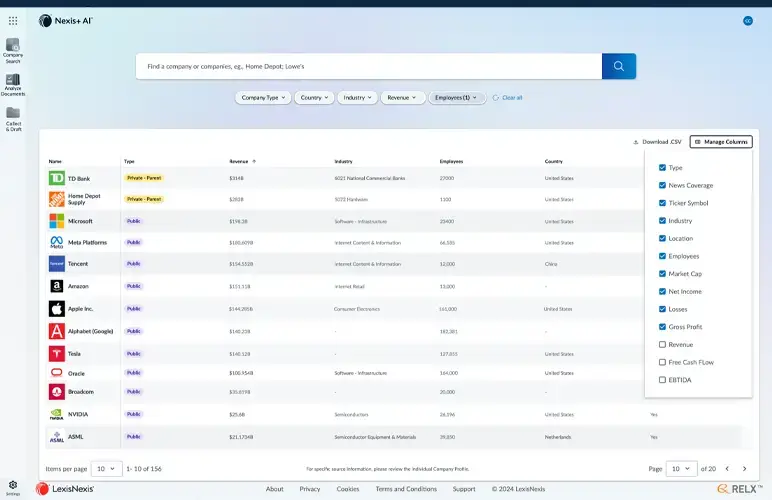
Task: Expand the Company Type filter dropdown
Action: [x=264, y=98]
